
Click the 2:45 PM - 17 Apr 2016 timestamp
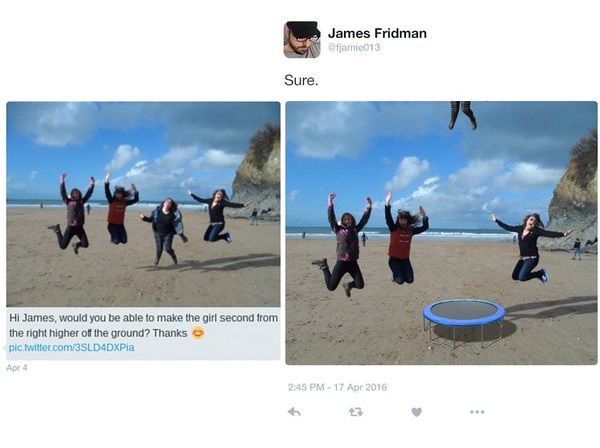point(337,387)
